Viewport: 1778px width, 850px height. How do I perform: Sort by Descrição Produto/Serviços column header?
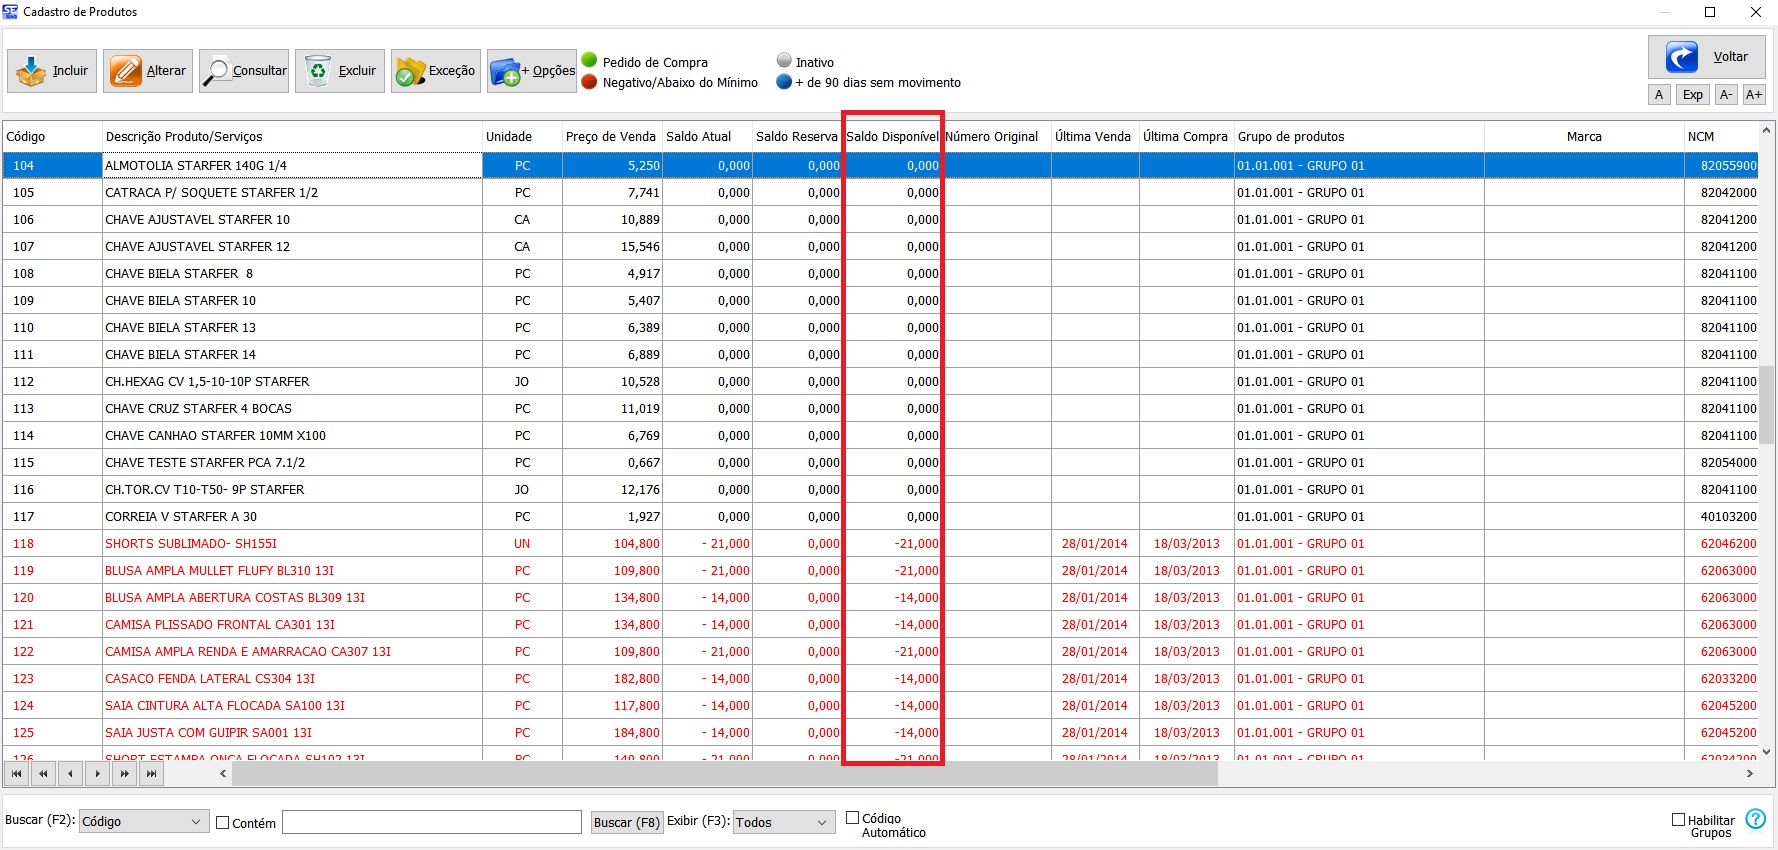coord(184,137)
